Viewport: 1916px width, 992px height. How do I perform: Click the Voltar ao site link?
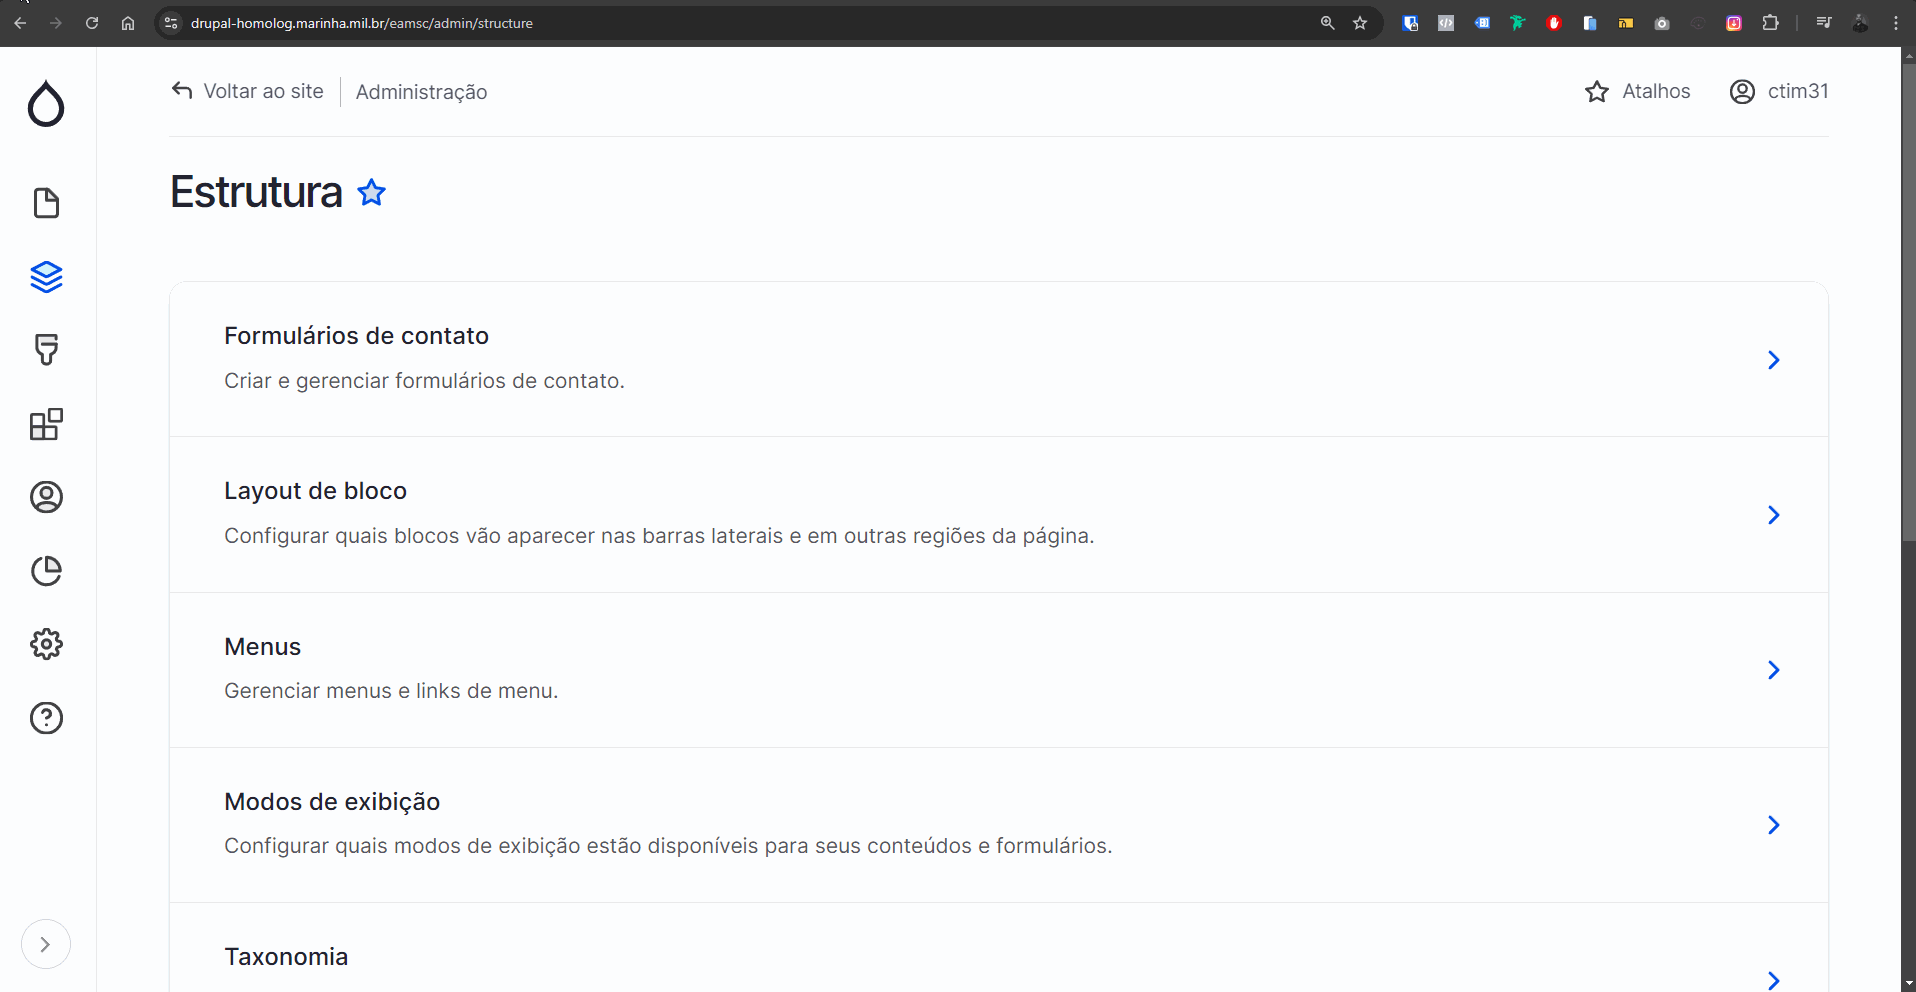[x=248, y=92]
